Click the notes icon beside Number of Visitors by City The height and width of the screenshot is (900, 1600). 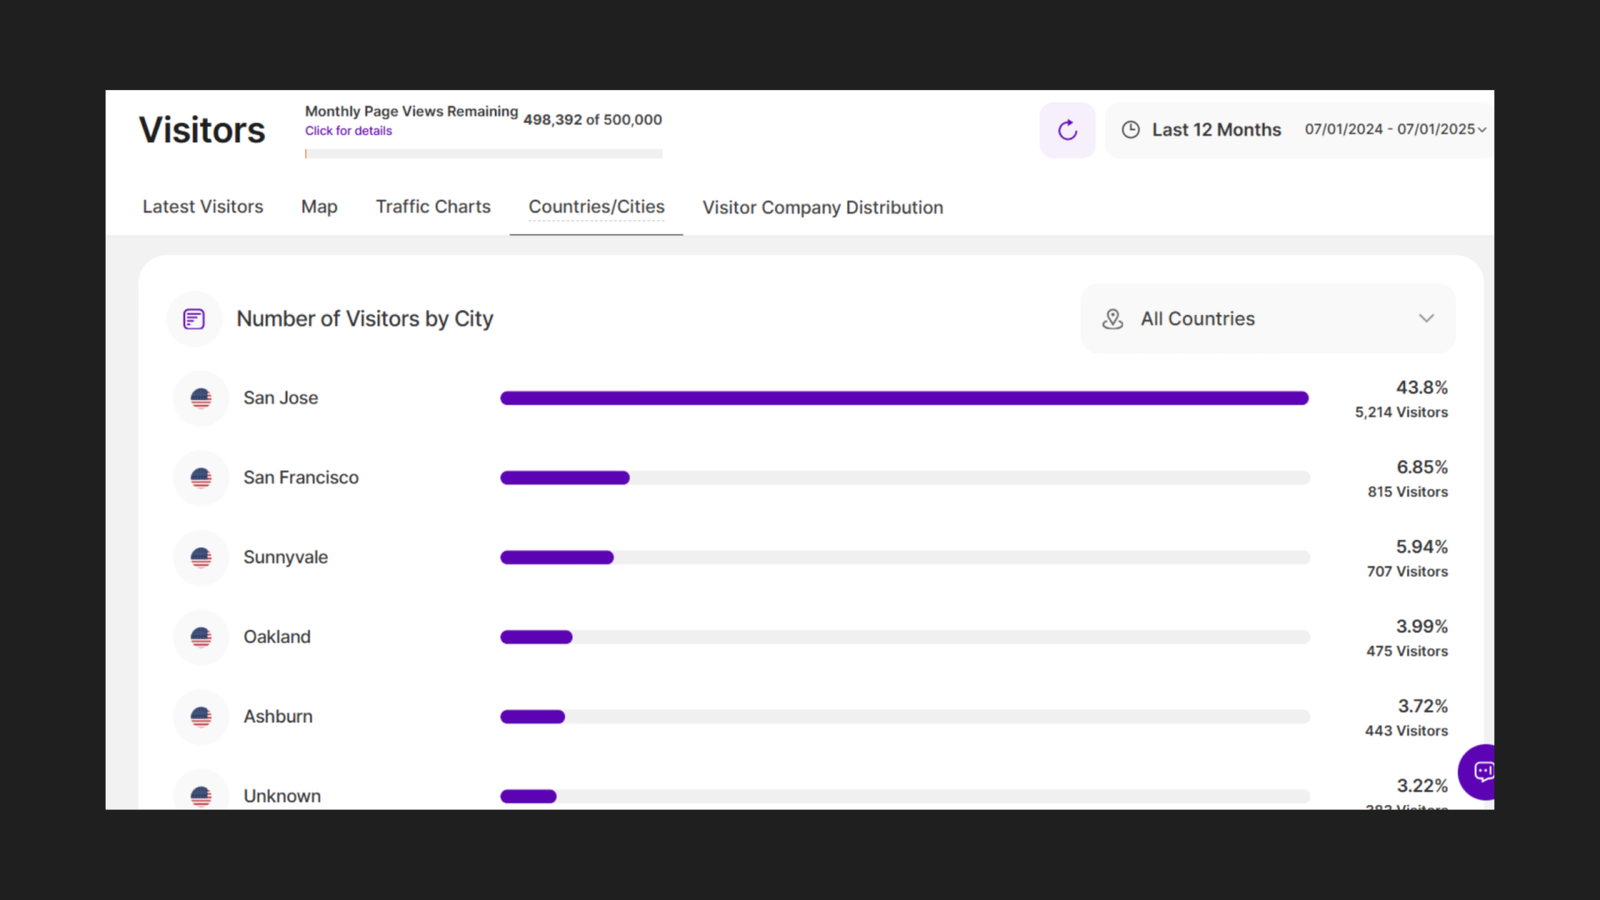click(194, 318)
